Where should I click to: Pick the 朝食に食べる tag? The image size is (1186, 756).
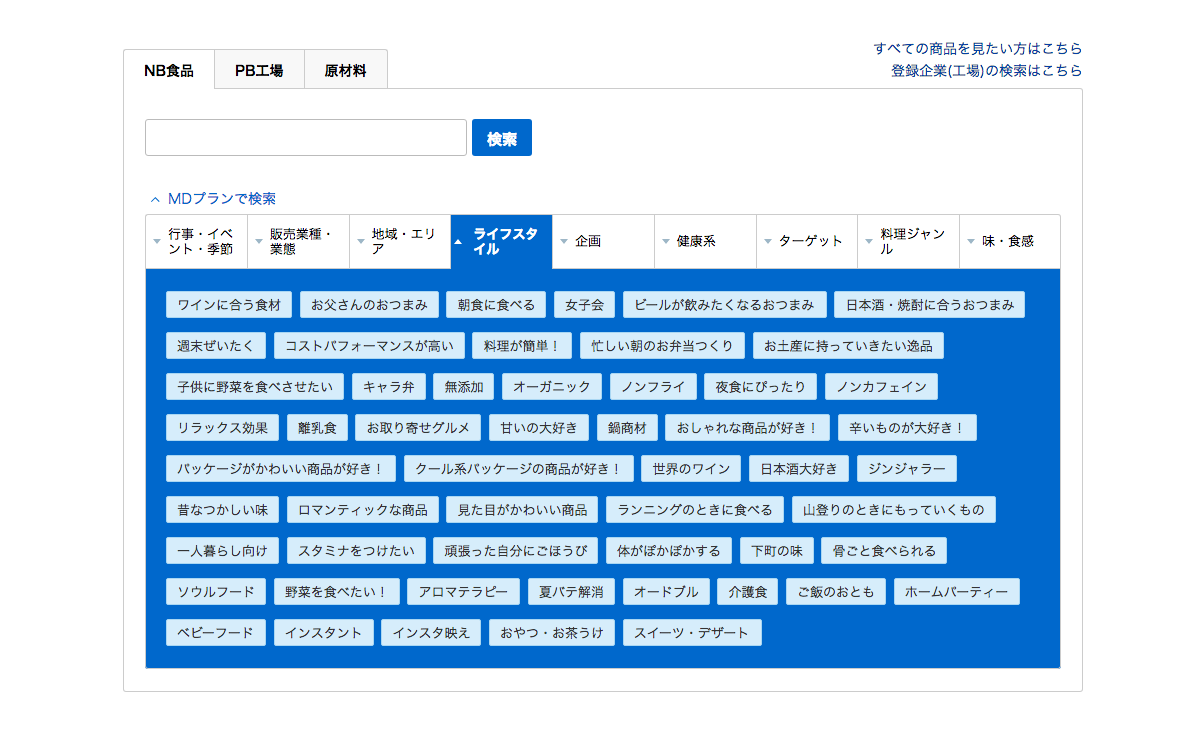(496, 305)
